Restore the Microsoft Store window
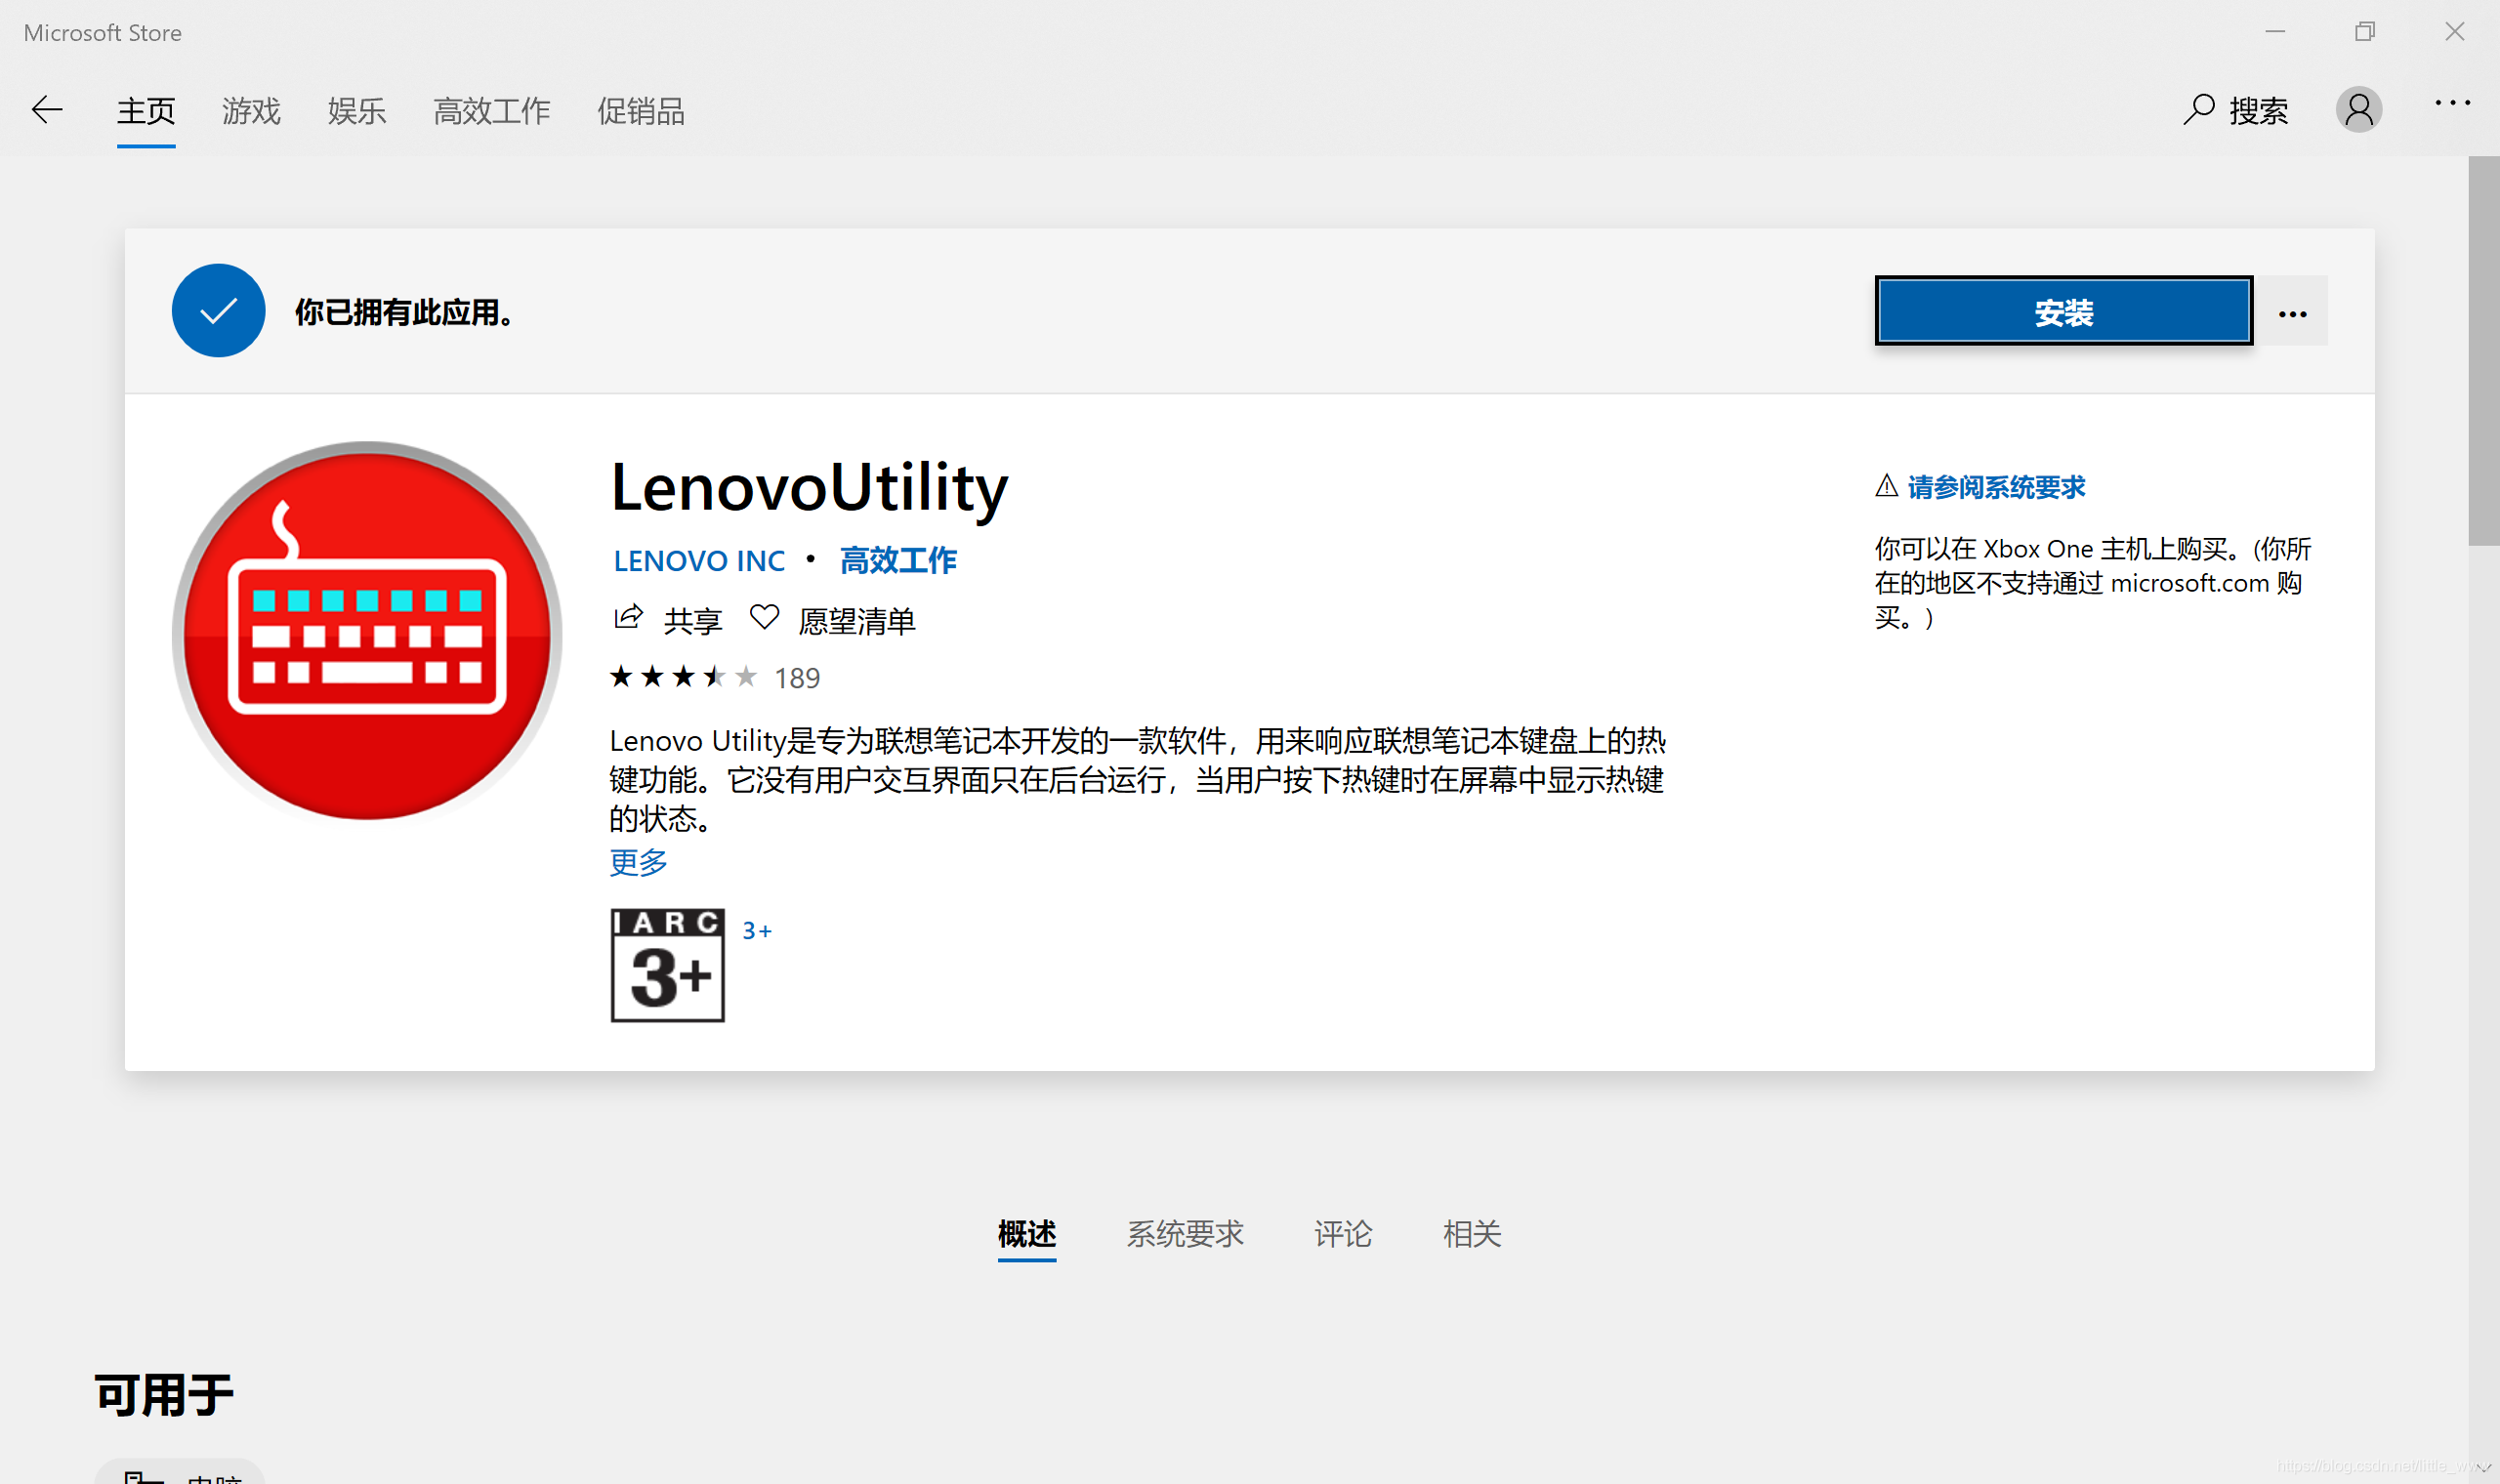 pyautogui.click(x=2365, y=32)
